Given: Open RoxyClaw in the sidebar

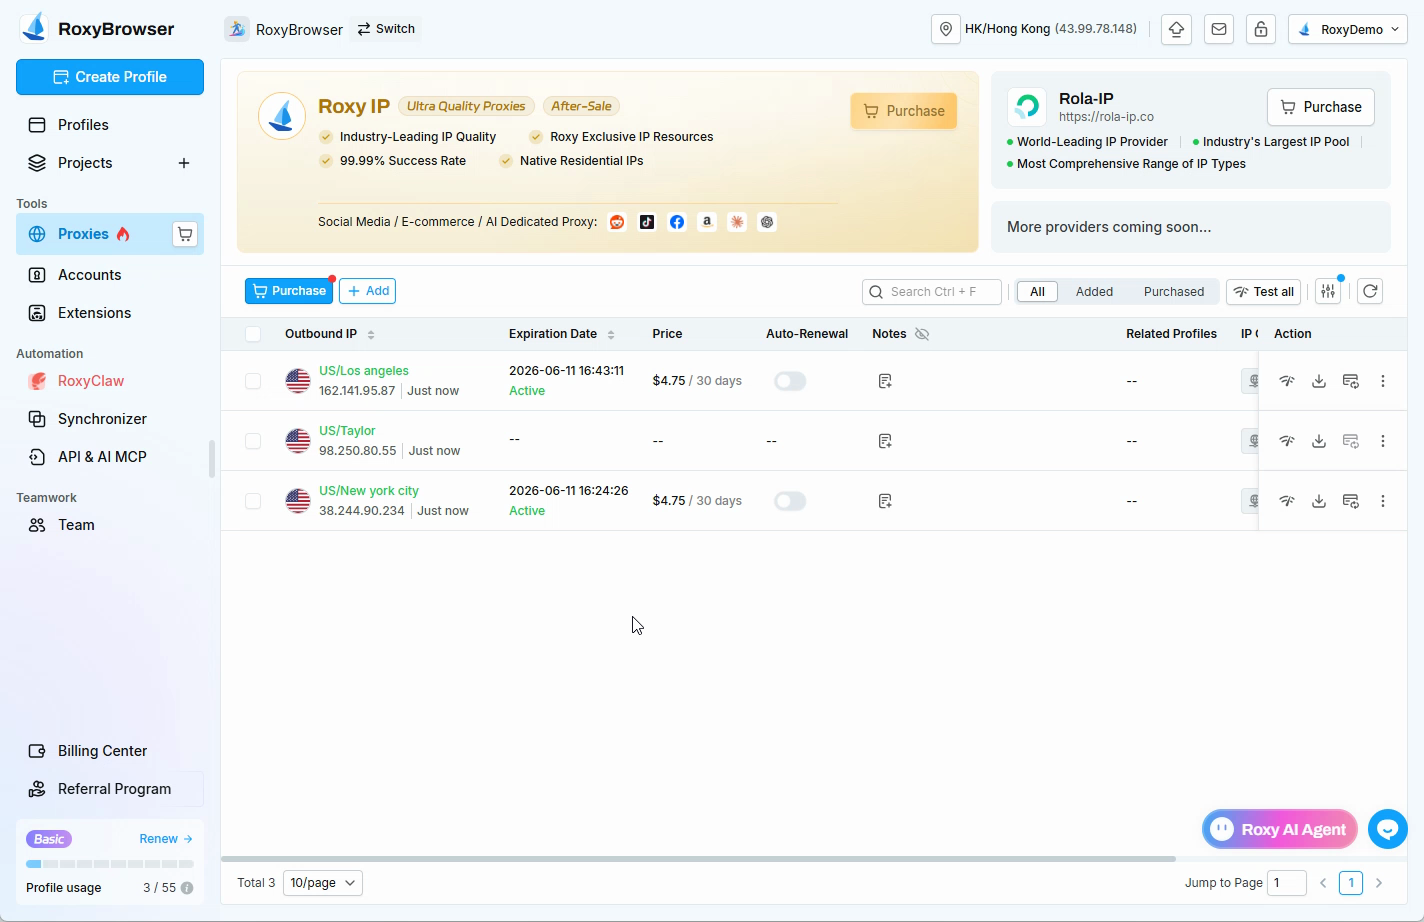Looking at the screenshot, I should 110,381.
